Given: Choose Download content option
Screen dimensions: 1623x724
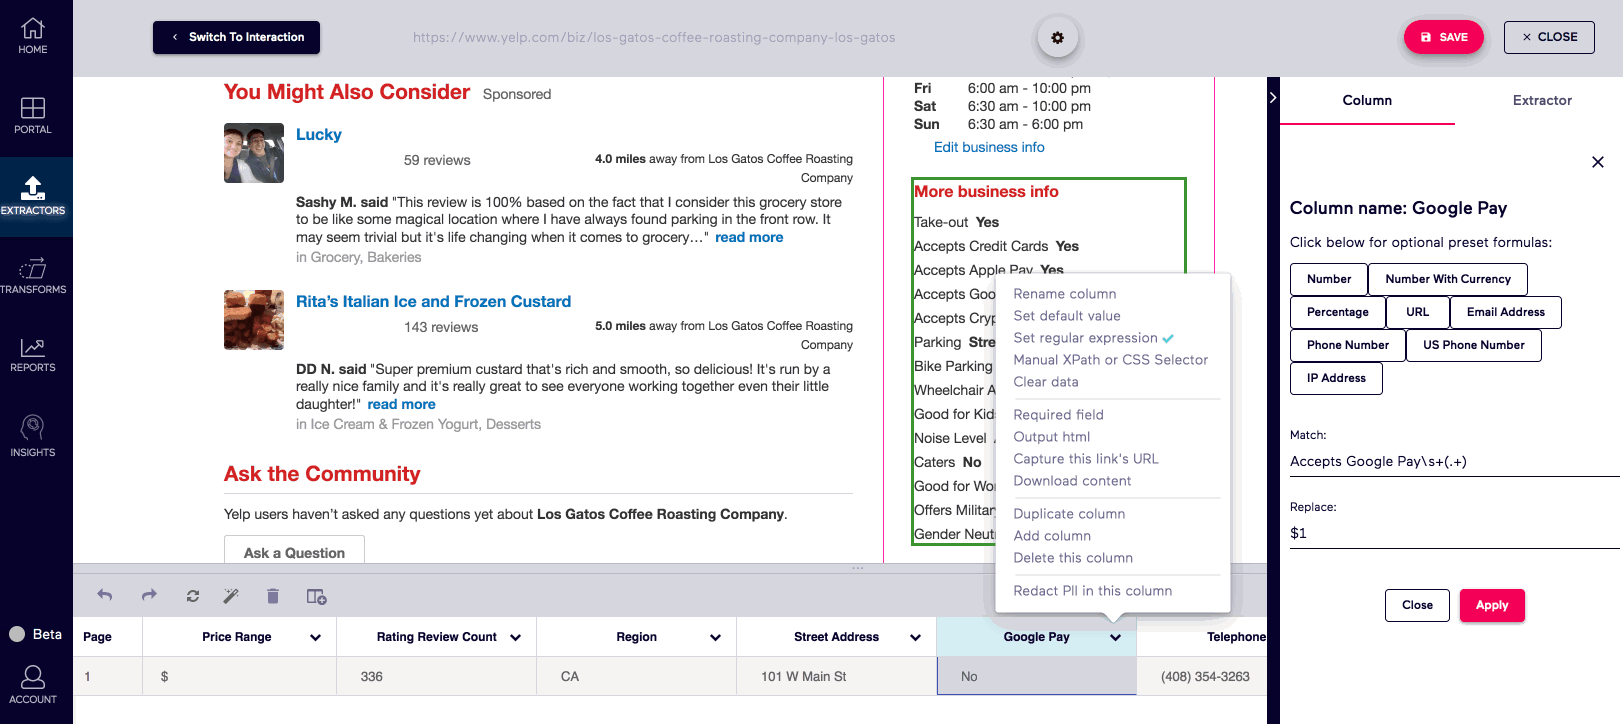Looking at the screenshot, I should click(x=1072, y=481).
